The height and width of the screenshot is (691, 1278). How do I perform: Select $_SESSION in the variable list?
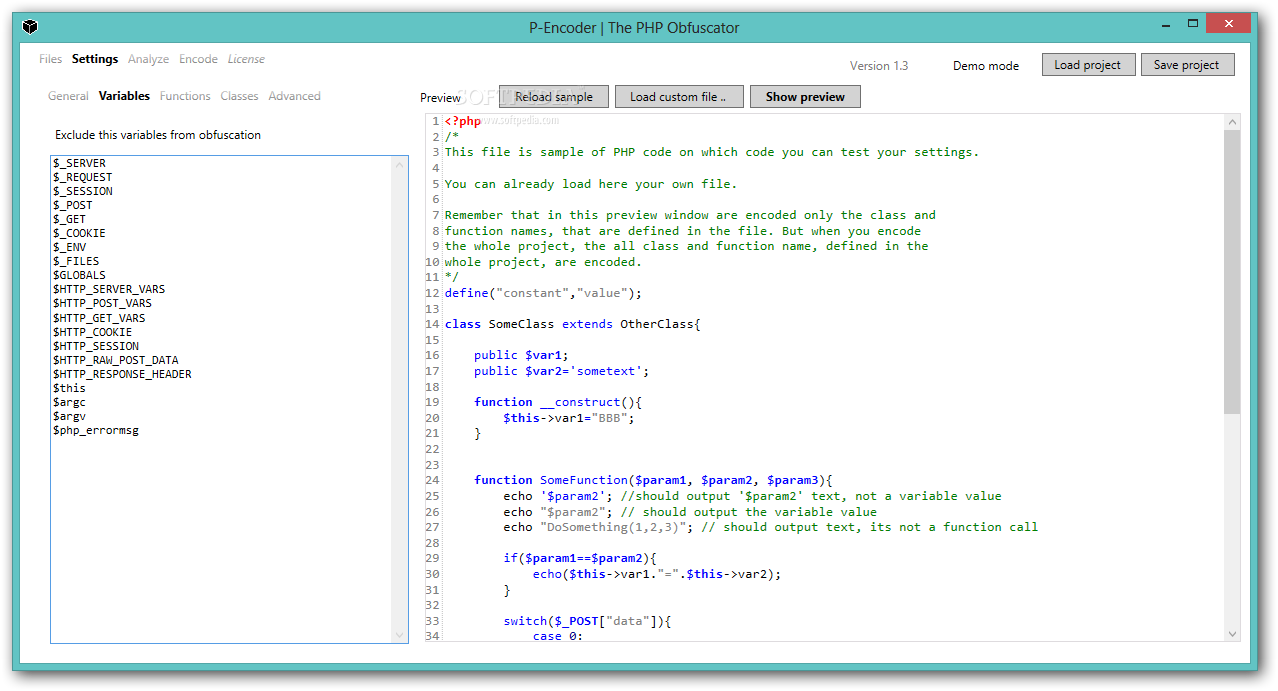[83, 191]
